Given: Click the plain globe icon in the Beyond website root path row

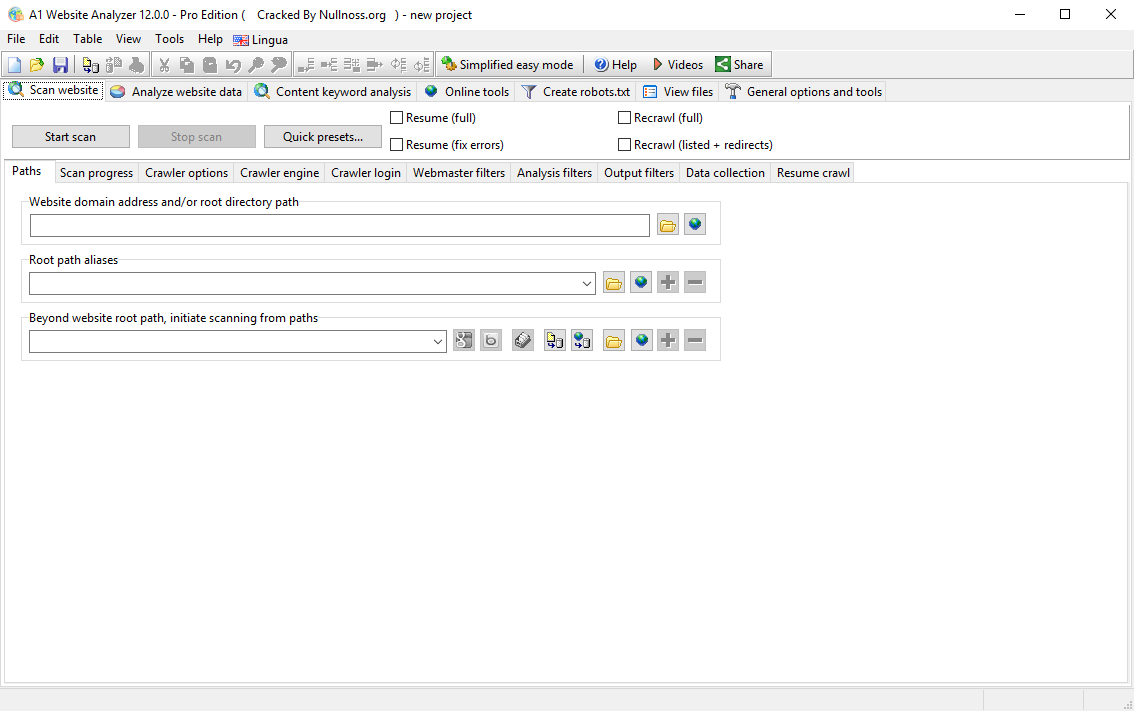Looking at the screenshot, I should pos(641,341).
